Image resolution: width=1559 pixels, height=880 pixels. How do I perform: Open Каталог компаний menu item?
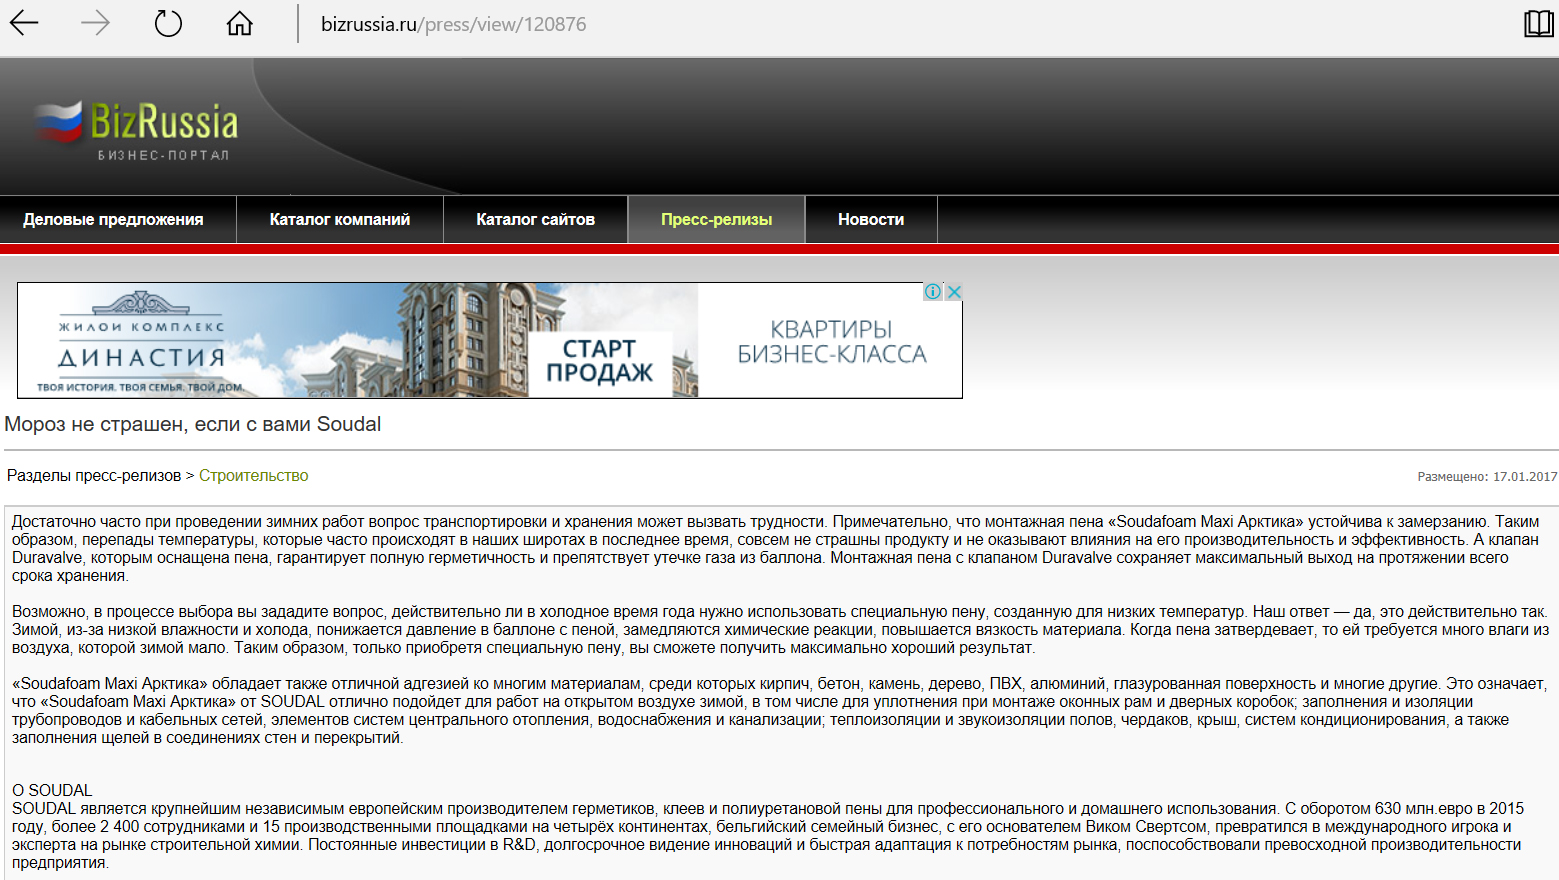(340, 220)
